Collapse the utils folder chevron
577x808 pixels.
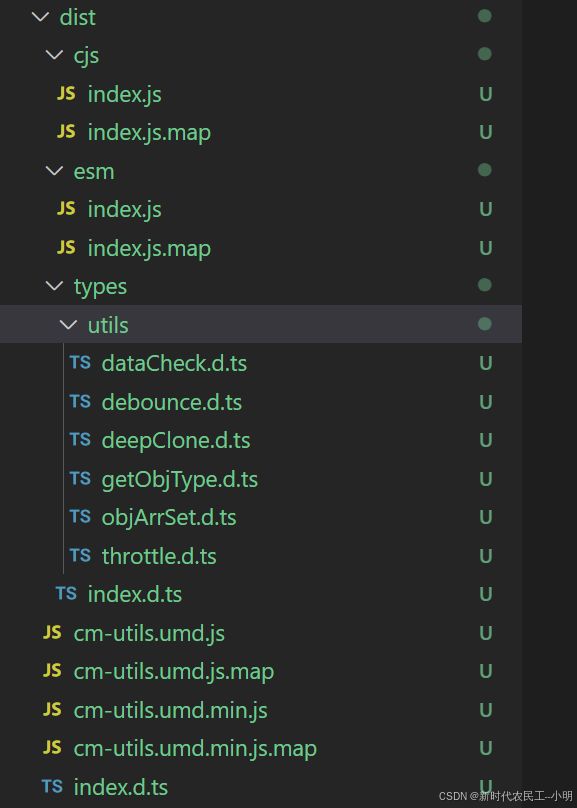point(68,325)
